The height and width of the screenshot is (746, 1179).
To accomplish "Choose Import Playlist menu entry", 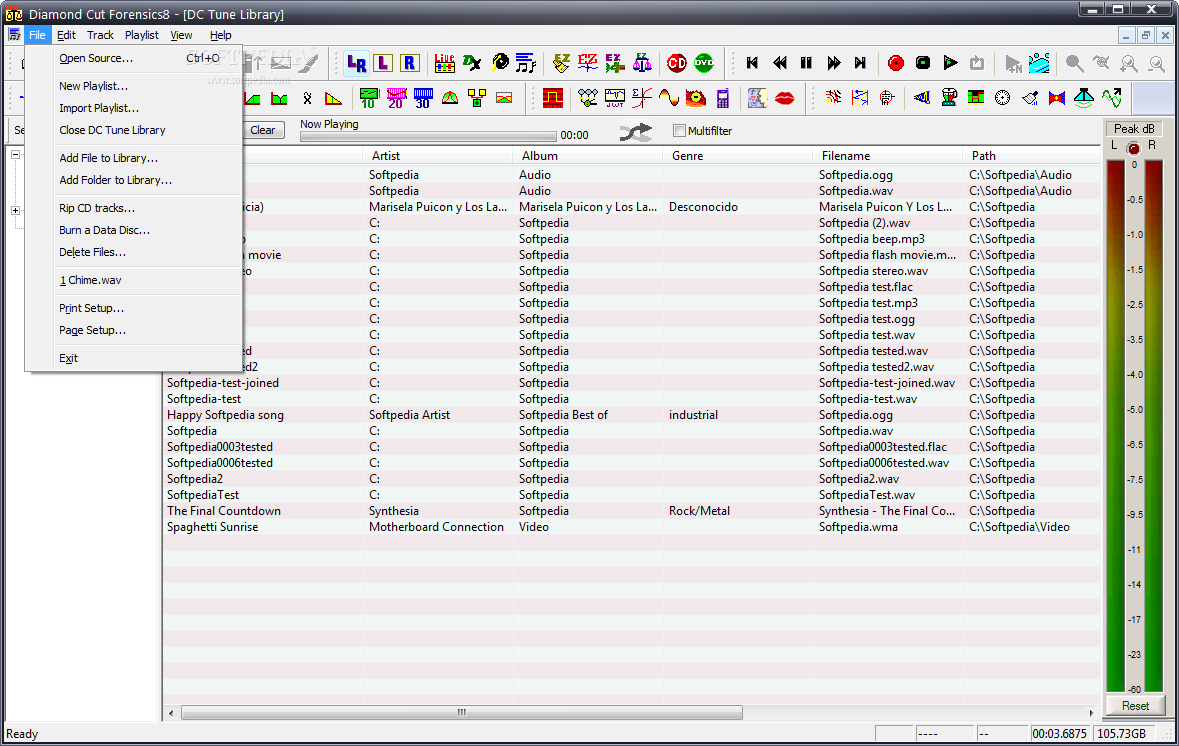I will pyautogui.click(x=134, y=108).
